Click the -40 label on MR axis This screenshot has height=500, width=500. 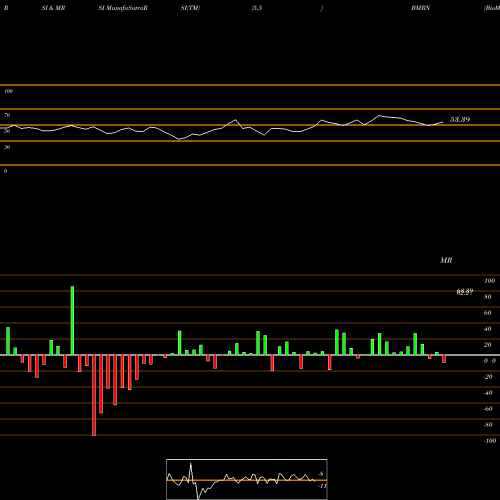[x=488, y=393]
